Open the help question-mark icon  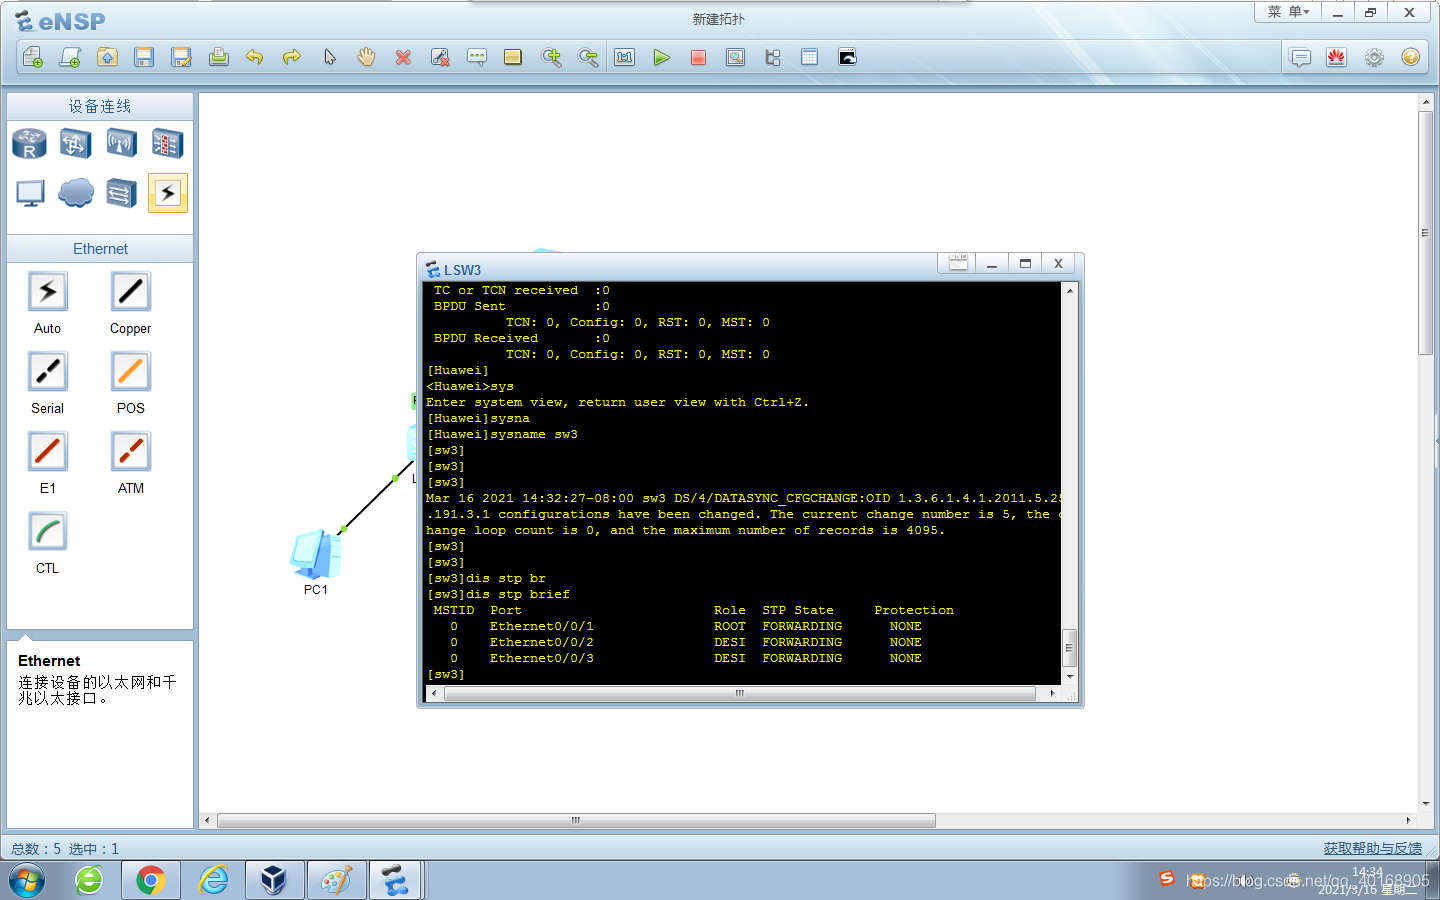[1410, 57]
